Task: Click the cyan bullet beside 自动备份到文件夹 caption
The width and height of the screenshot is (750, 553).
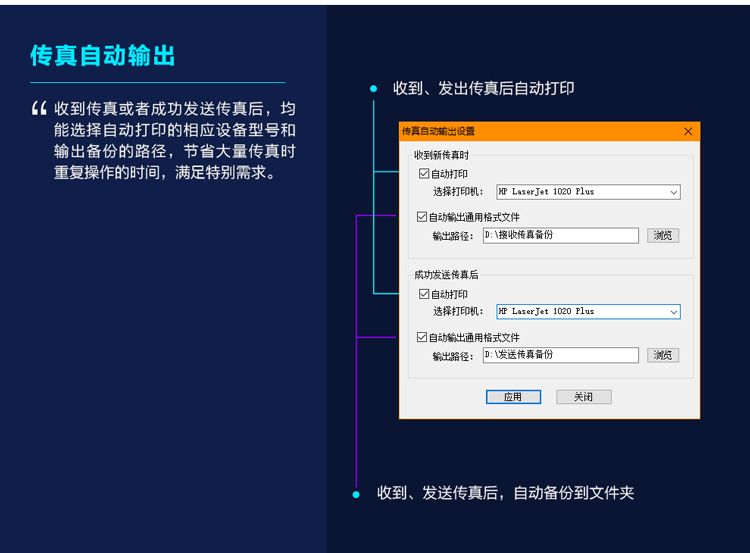Action: [356, 495]
